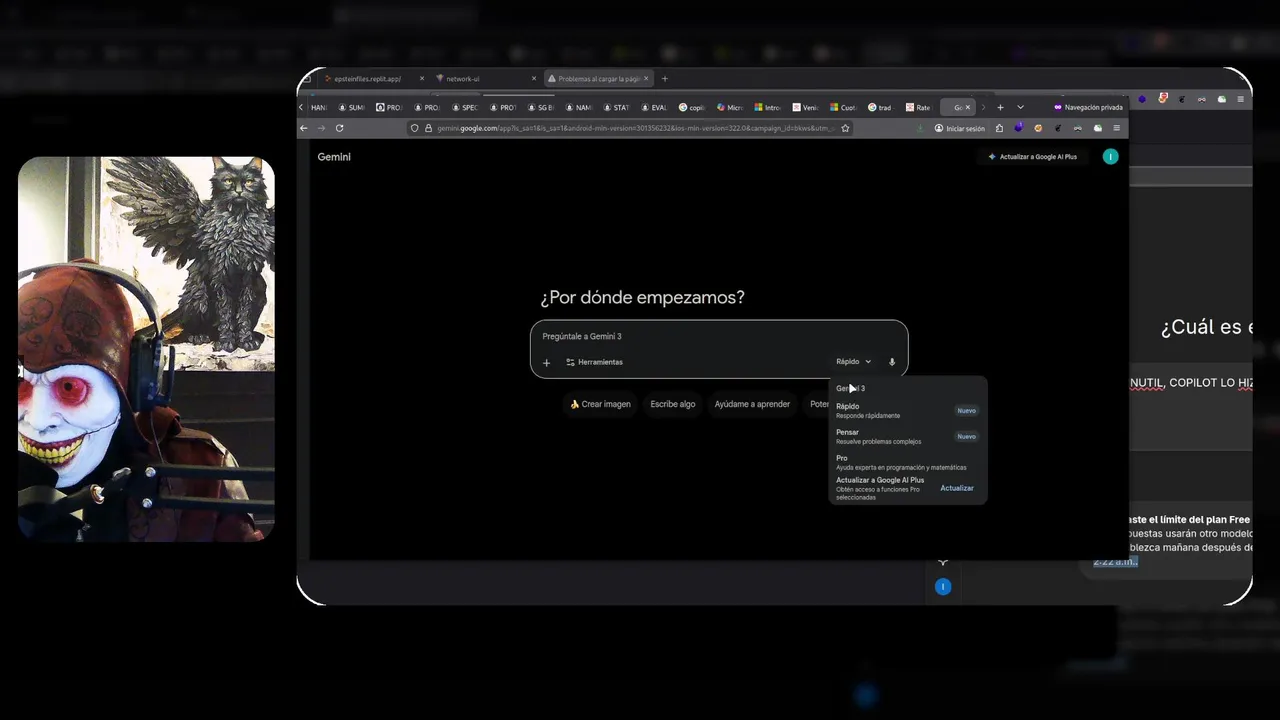This screenshot has height=720, width=1280.
Task: Open the Venic tab
Action: click(x=806, y=107)
